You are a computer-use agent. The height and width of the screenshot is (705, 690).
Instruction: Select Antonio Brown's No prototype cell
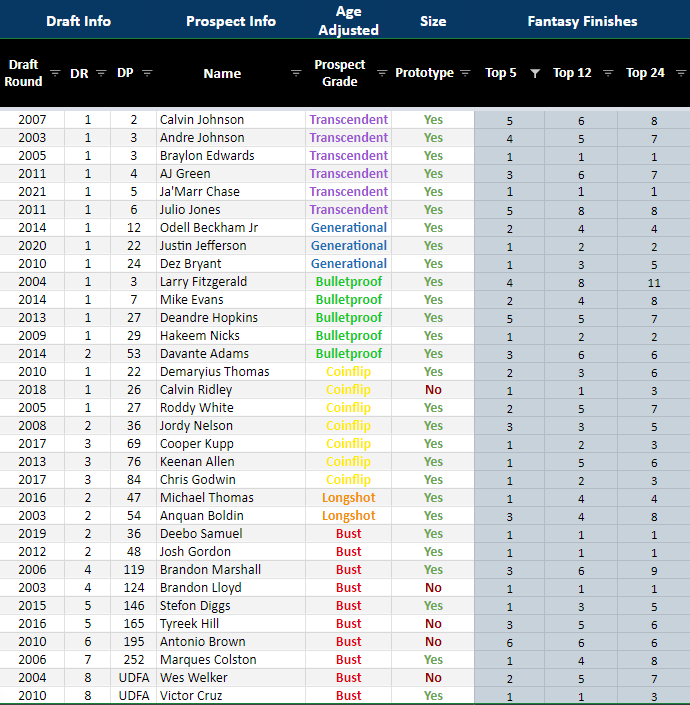click(433, 641)
